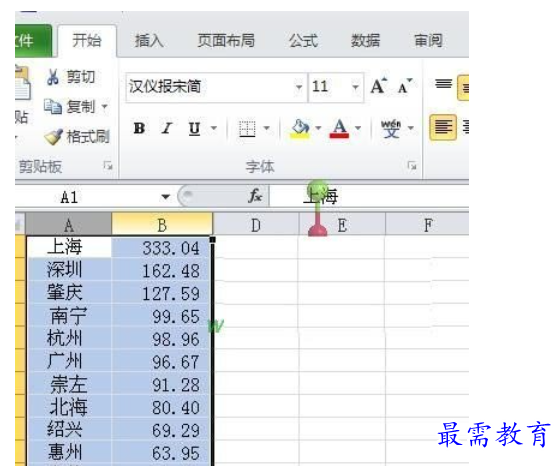The width and height of the screenshot is (559, 466).
Task: Select cell containing 绍兴
Action: pyautogui.click(x=69, y=429)
